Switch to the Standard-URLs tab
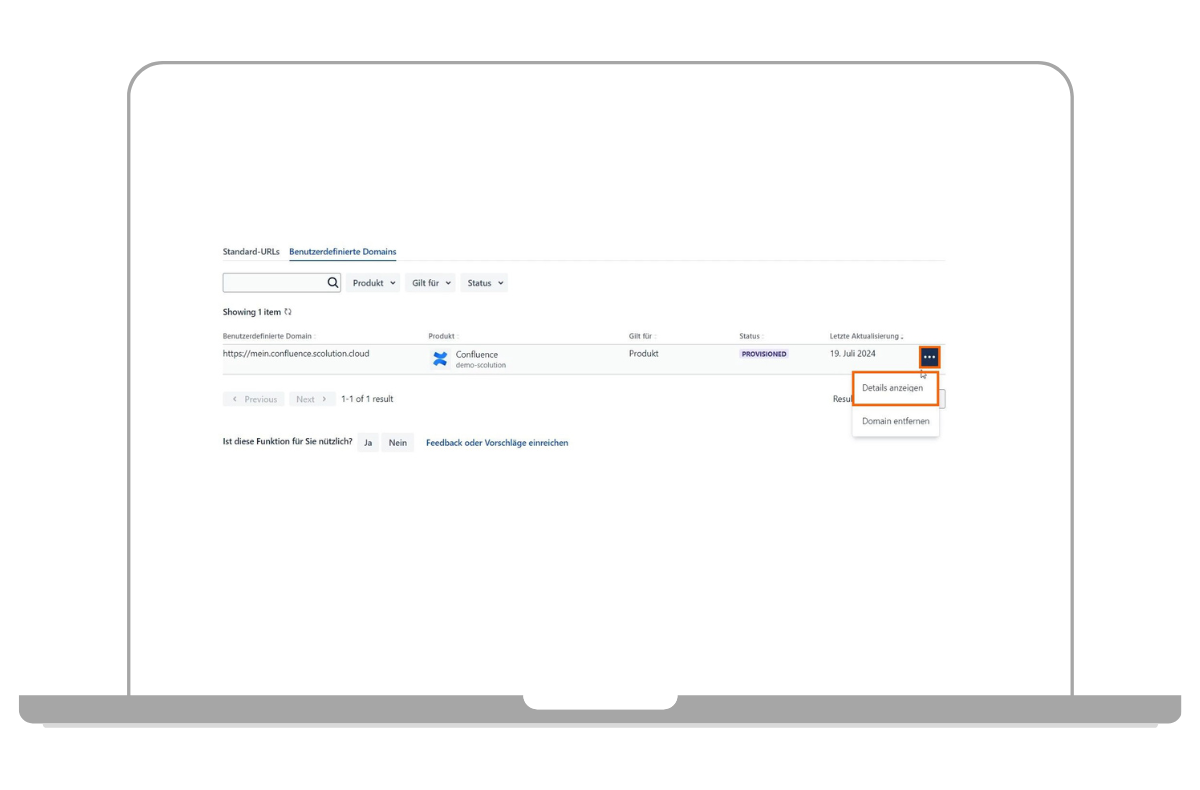The height and width of the screenshot is (790, 1200). pos(251,251)
